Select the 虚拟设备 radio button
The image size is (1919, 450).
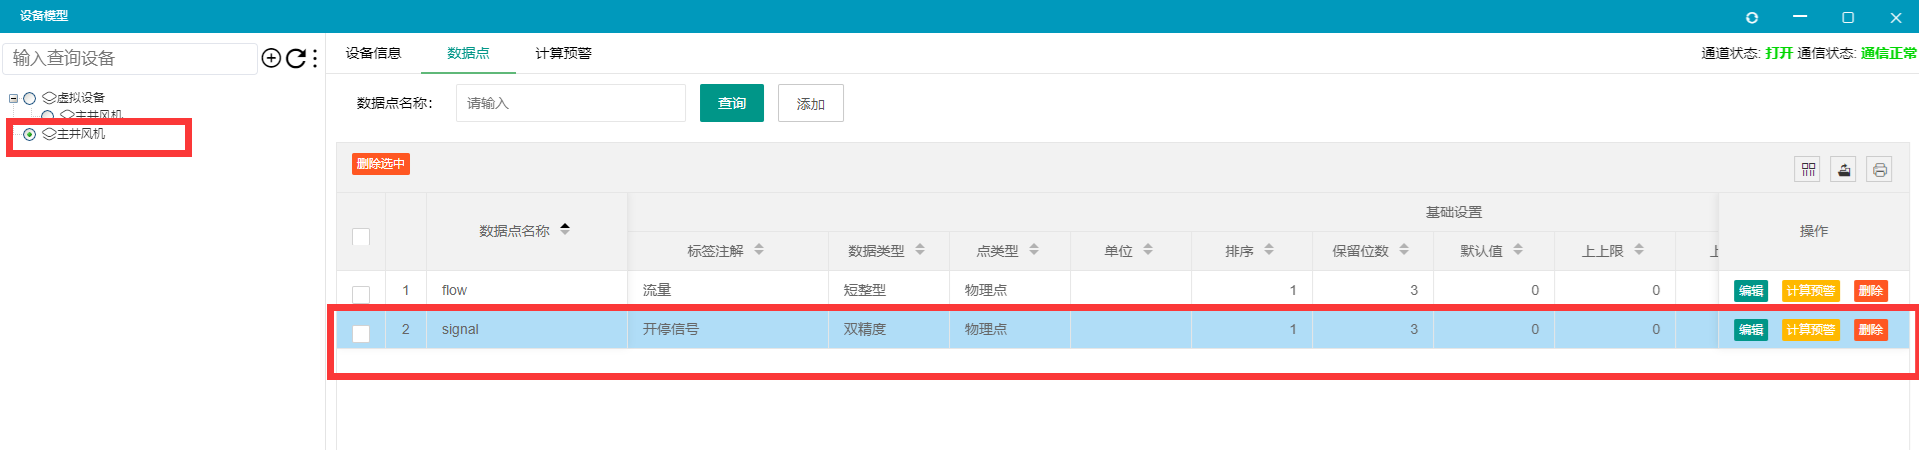30,98
